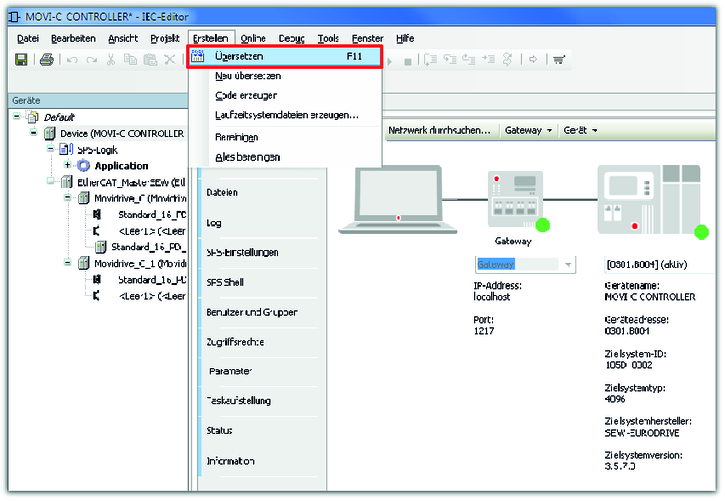Collapse the Default project root node
The height and width of the screenshot is (501, 725).
point(19,117)
